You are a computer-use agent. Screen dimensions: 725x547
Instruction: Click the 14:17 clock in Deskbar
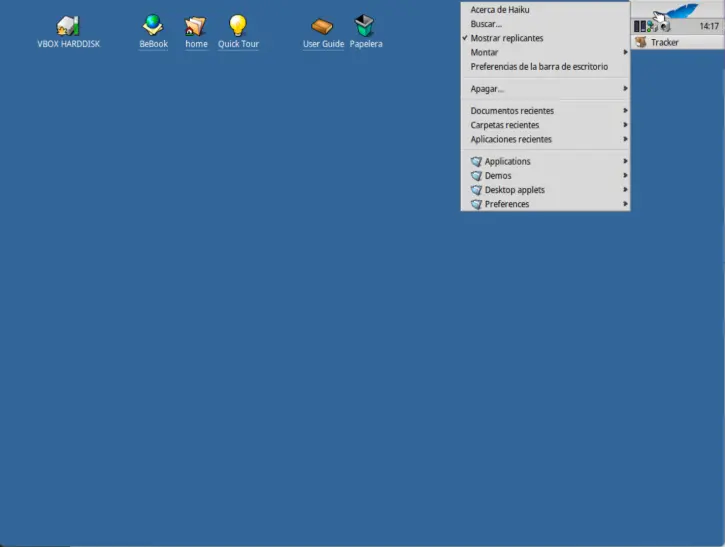(709, 26)
